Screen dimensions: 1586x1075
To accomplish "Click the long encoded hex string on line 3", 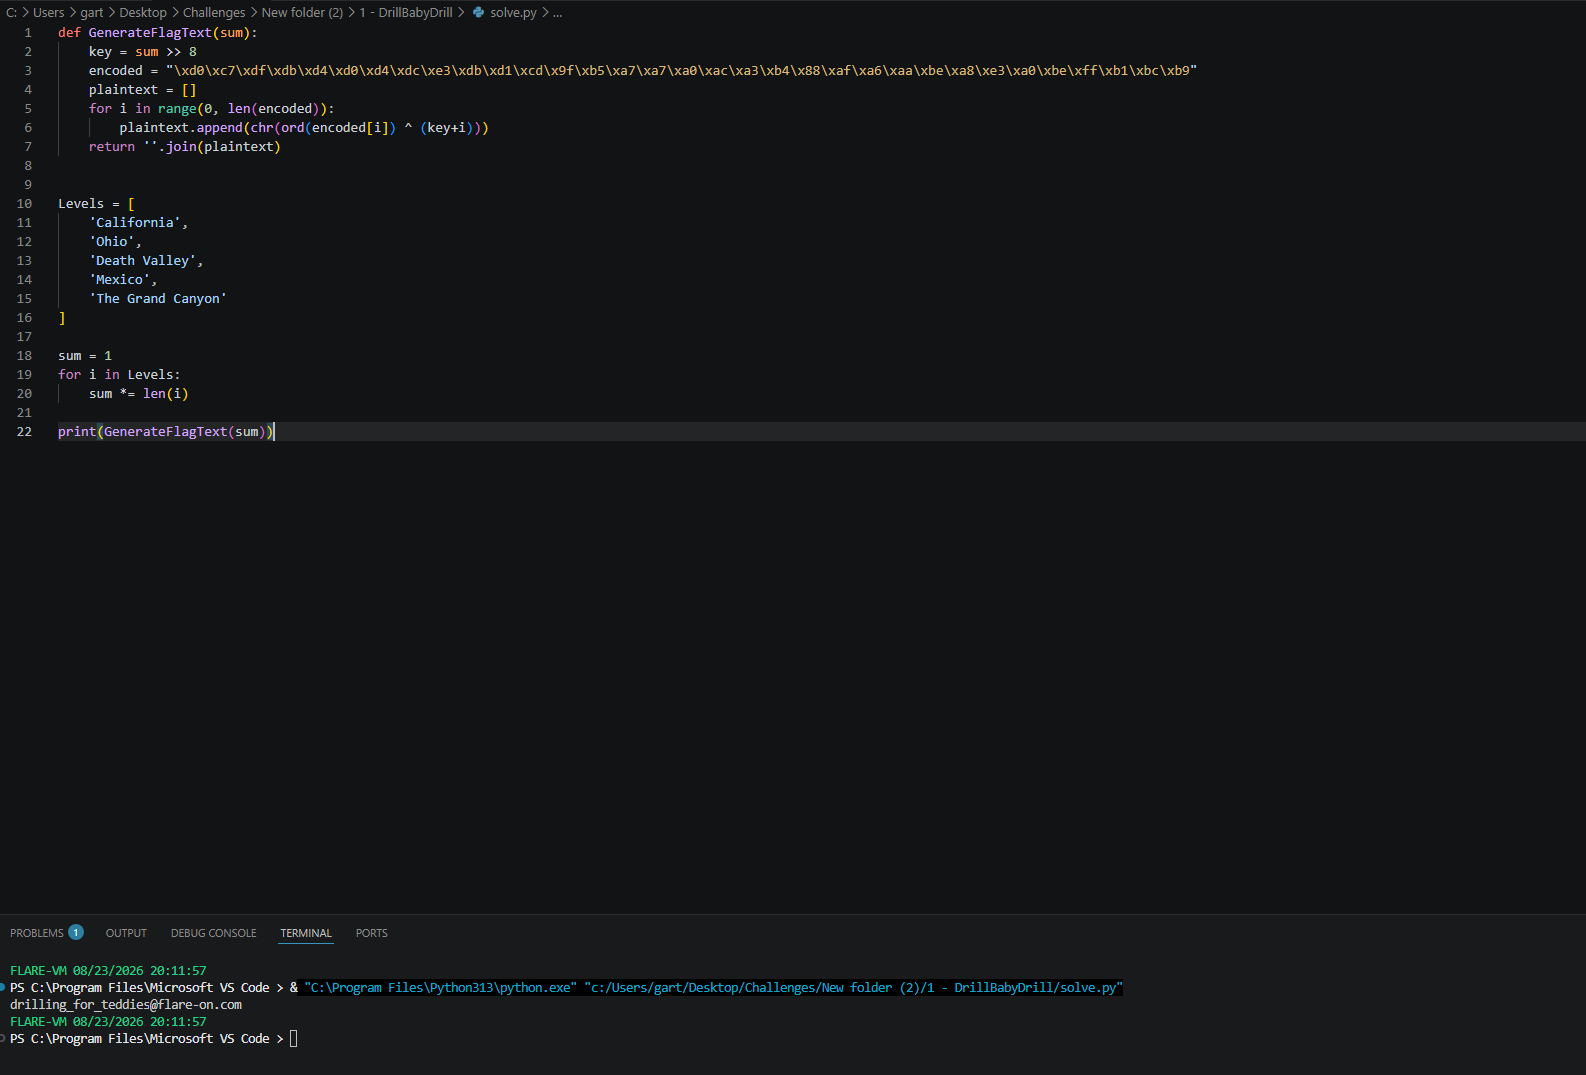I will pyautogui.click(x=682, y=71).
